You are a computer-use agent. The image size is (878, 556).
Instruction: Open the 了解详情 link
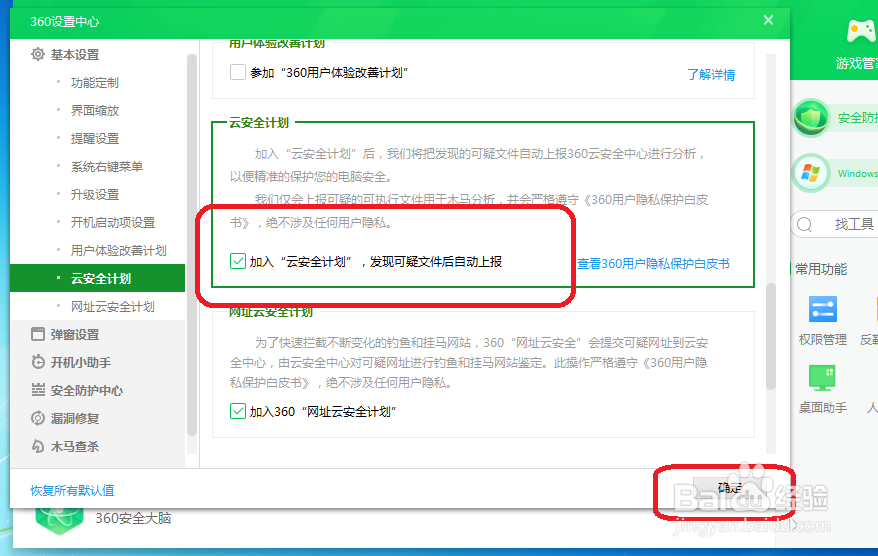pyautogui.click(x=711, y=74)
